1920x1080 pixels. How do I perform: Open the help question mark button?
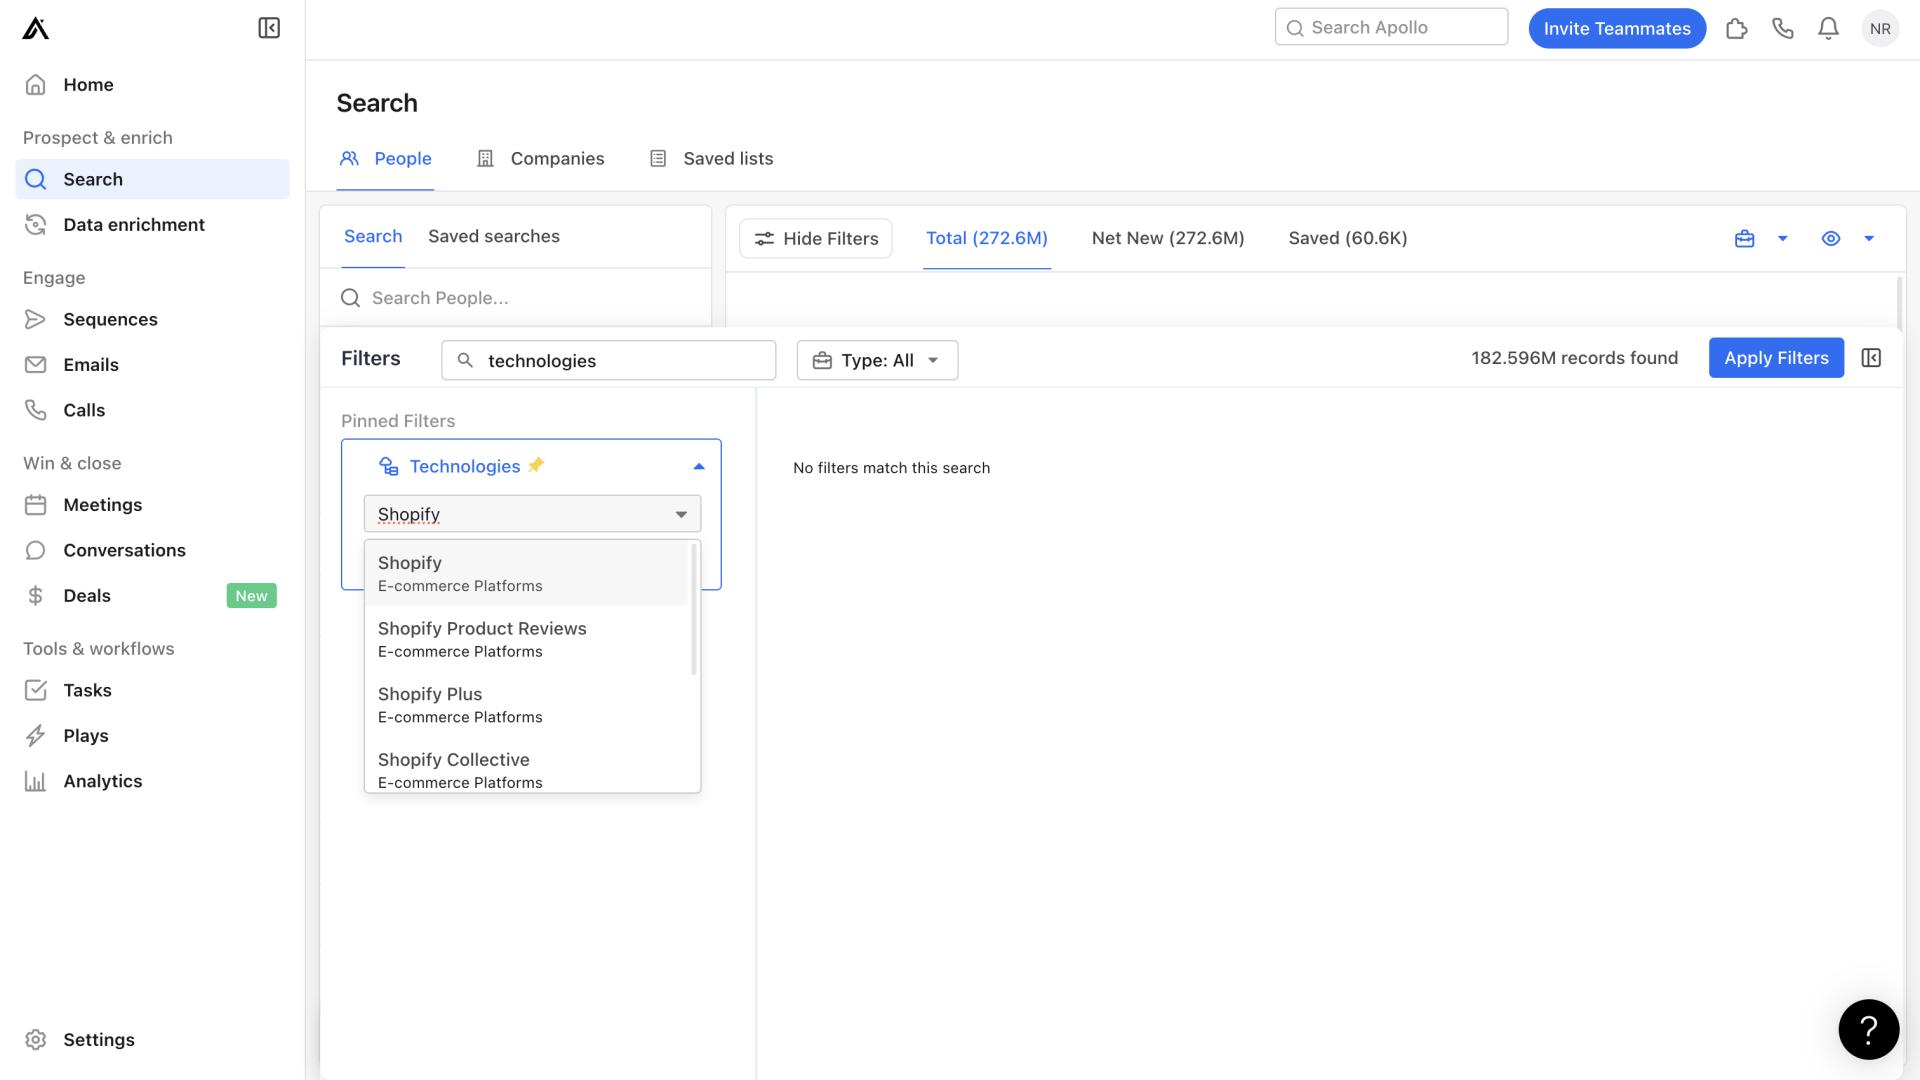[1869, 1029]
